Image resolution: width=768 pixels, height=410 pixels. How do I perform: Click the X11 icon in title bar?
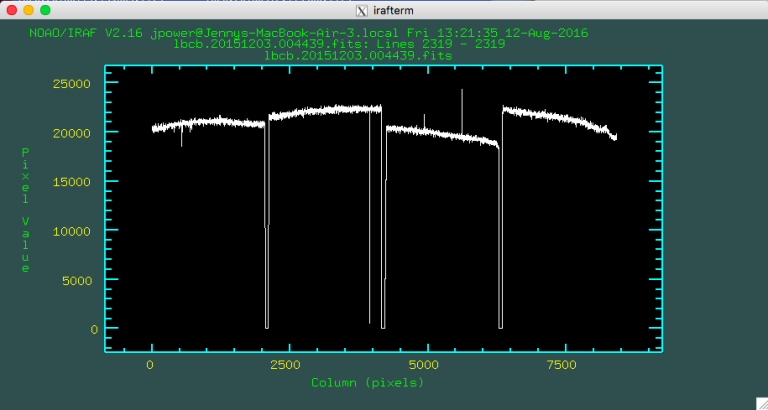coord(361,10)
